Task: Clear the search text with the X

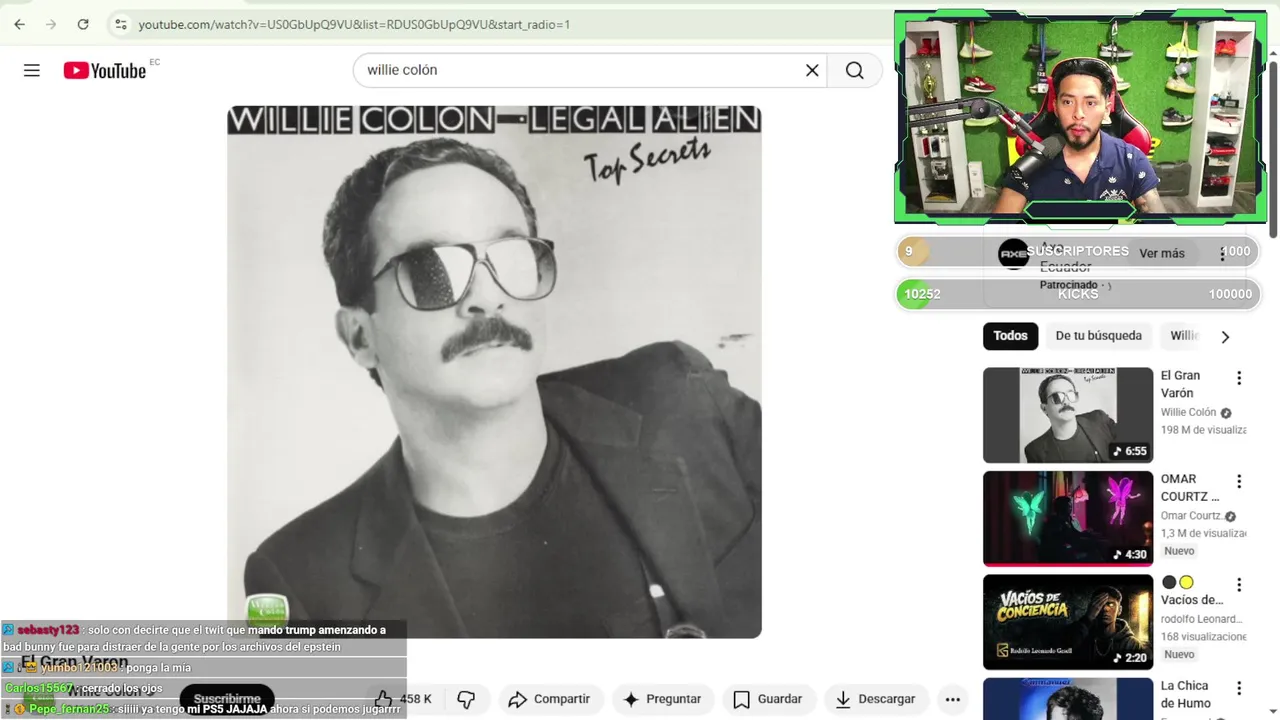Action: (x=812, y=70)
